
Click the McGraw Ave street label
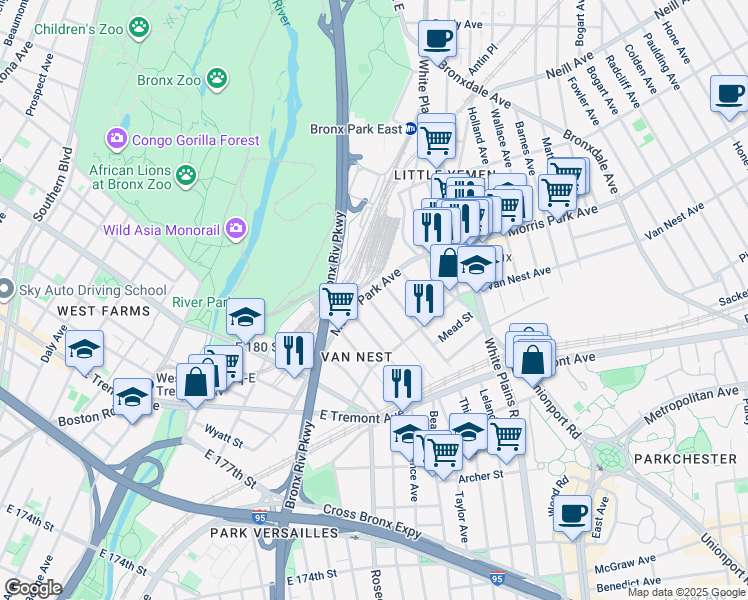[x=625, y=564]
